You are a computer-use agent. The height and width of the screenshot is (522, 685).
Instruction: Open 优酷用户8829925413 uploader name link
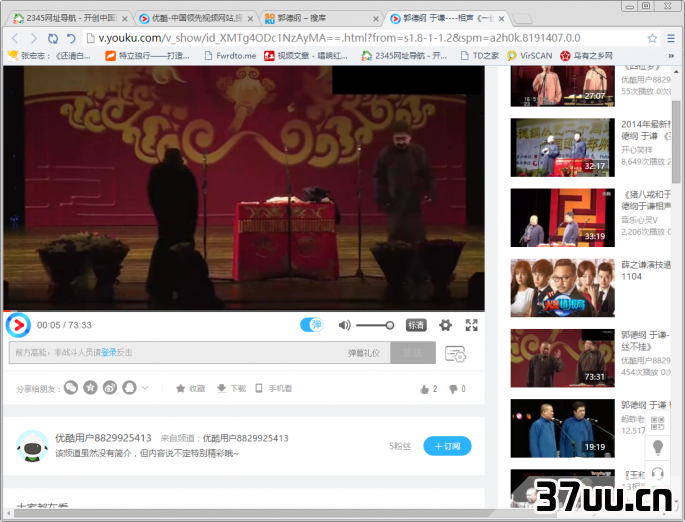(103, 438)
